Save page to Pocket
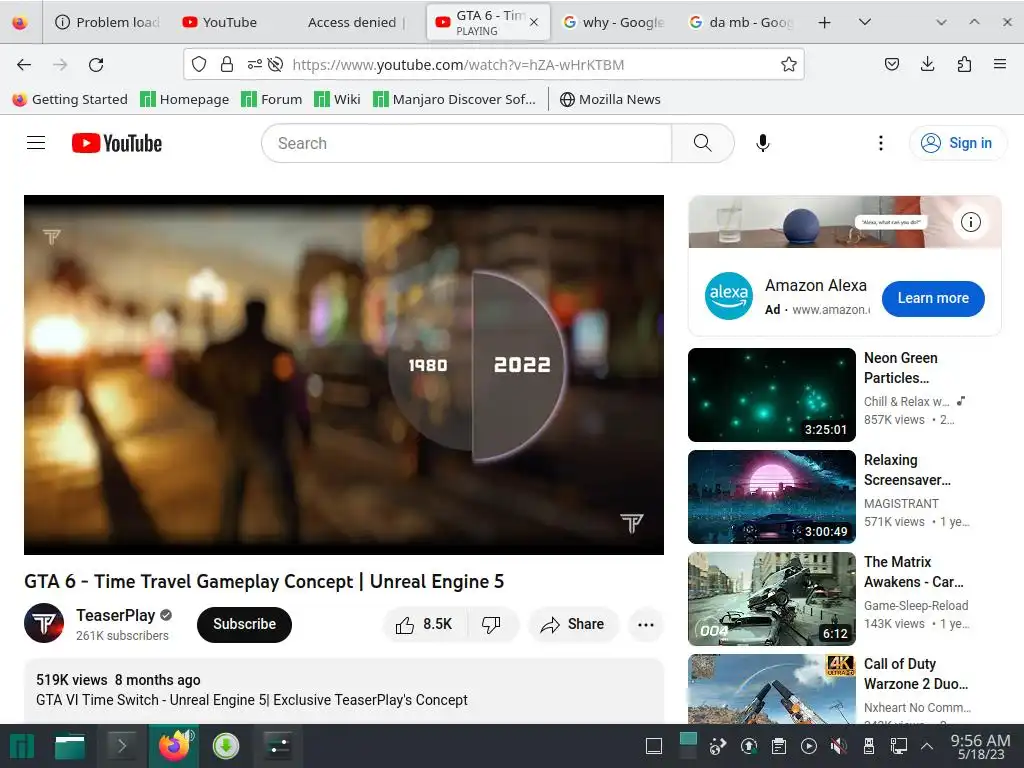Image resolution: width=1024 pixels, height=768 pixels. pyautogui.click(x=891, y=64)
